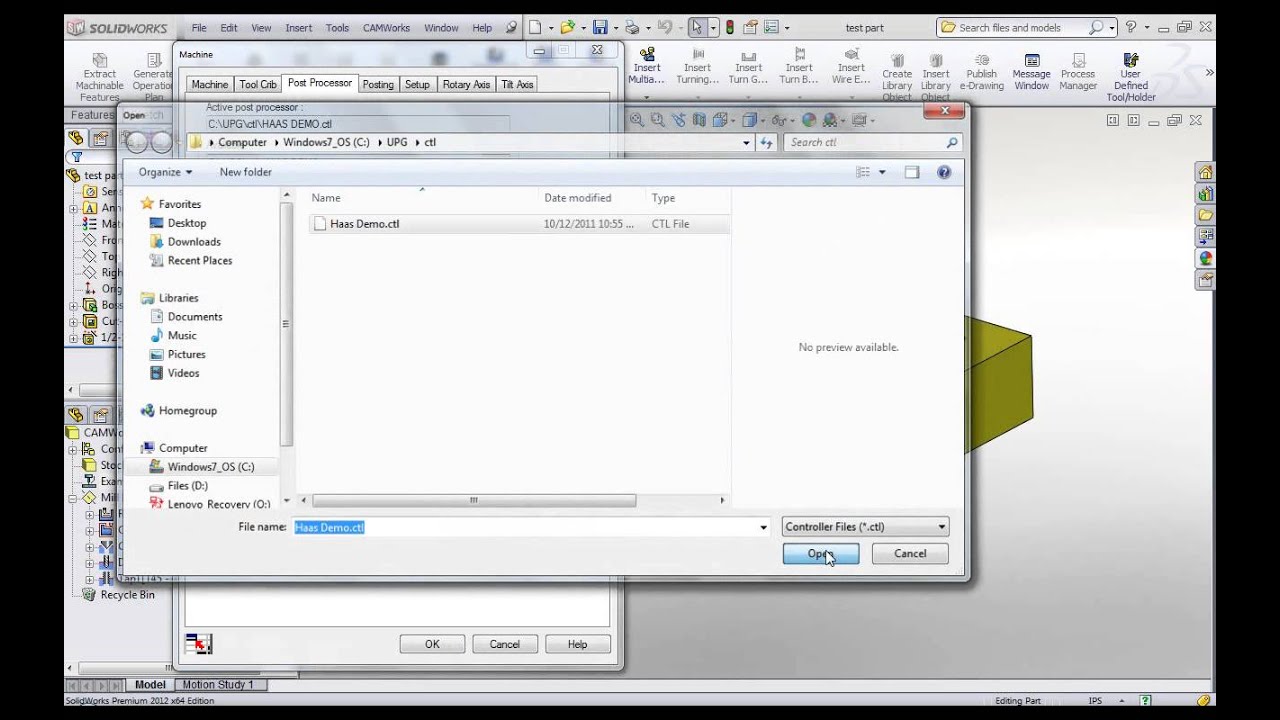Image resolution: width=1280 pixels, height=720 pixels.
Task: Click the Save disk icon
Action: coord(600,28)
